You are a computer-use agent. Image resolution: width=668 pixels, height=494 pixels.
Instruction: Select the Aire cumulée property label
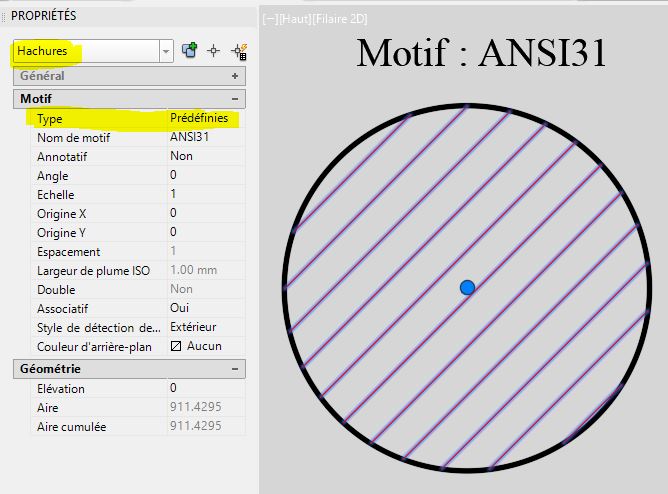[x=72, y=427]
